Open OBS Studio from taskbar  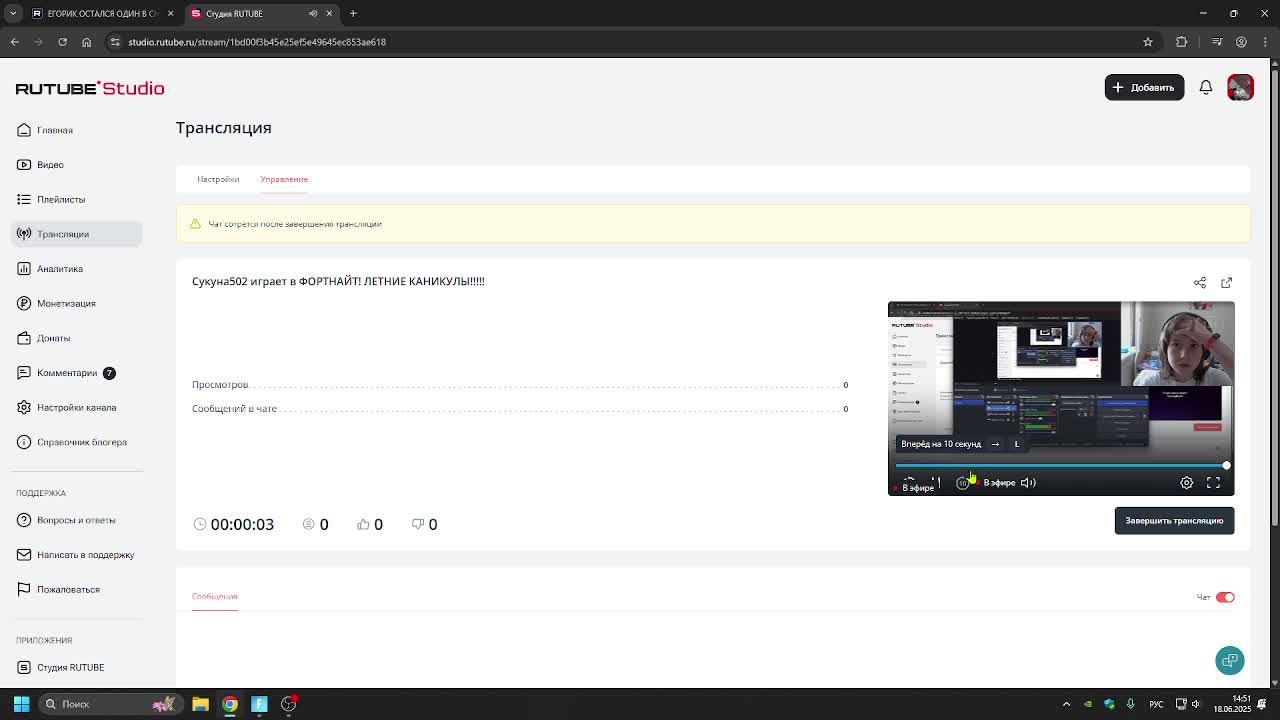tap(288, 704)
